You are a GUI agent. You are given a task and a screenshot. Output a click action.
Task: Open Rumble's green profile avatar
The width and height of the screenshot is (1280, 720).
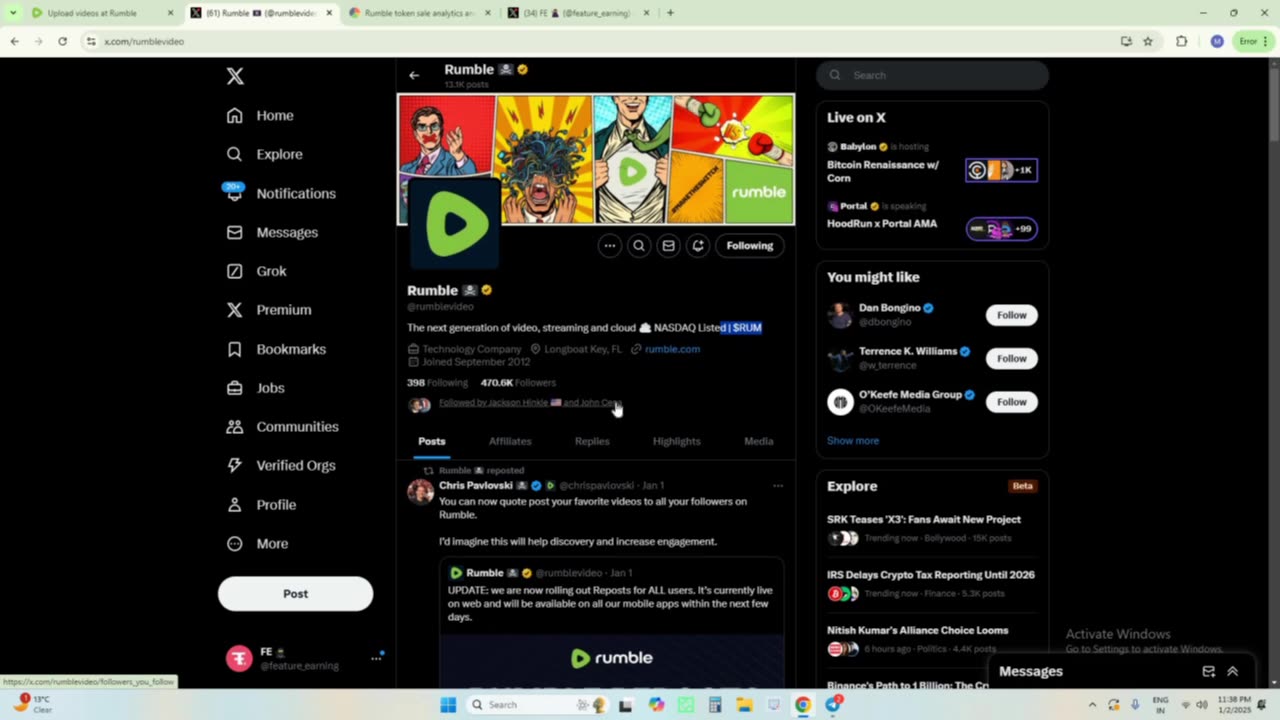[454, 224]
